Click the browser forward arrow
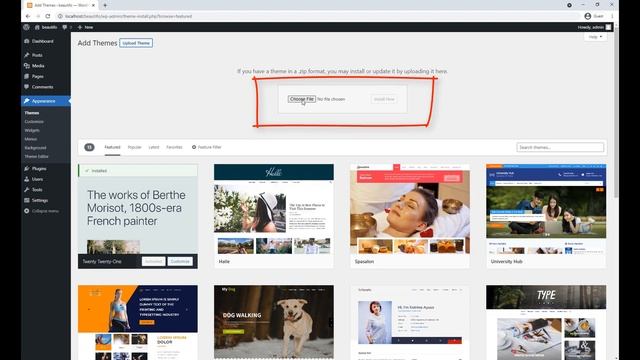The height and width of the screenshot is (360, 640). point(38,16)
